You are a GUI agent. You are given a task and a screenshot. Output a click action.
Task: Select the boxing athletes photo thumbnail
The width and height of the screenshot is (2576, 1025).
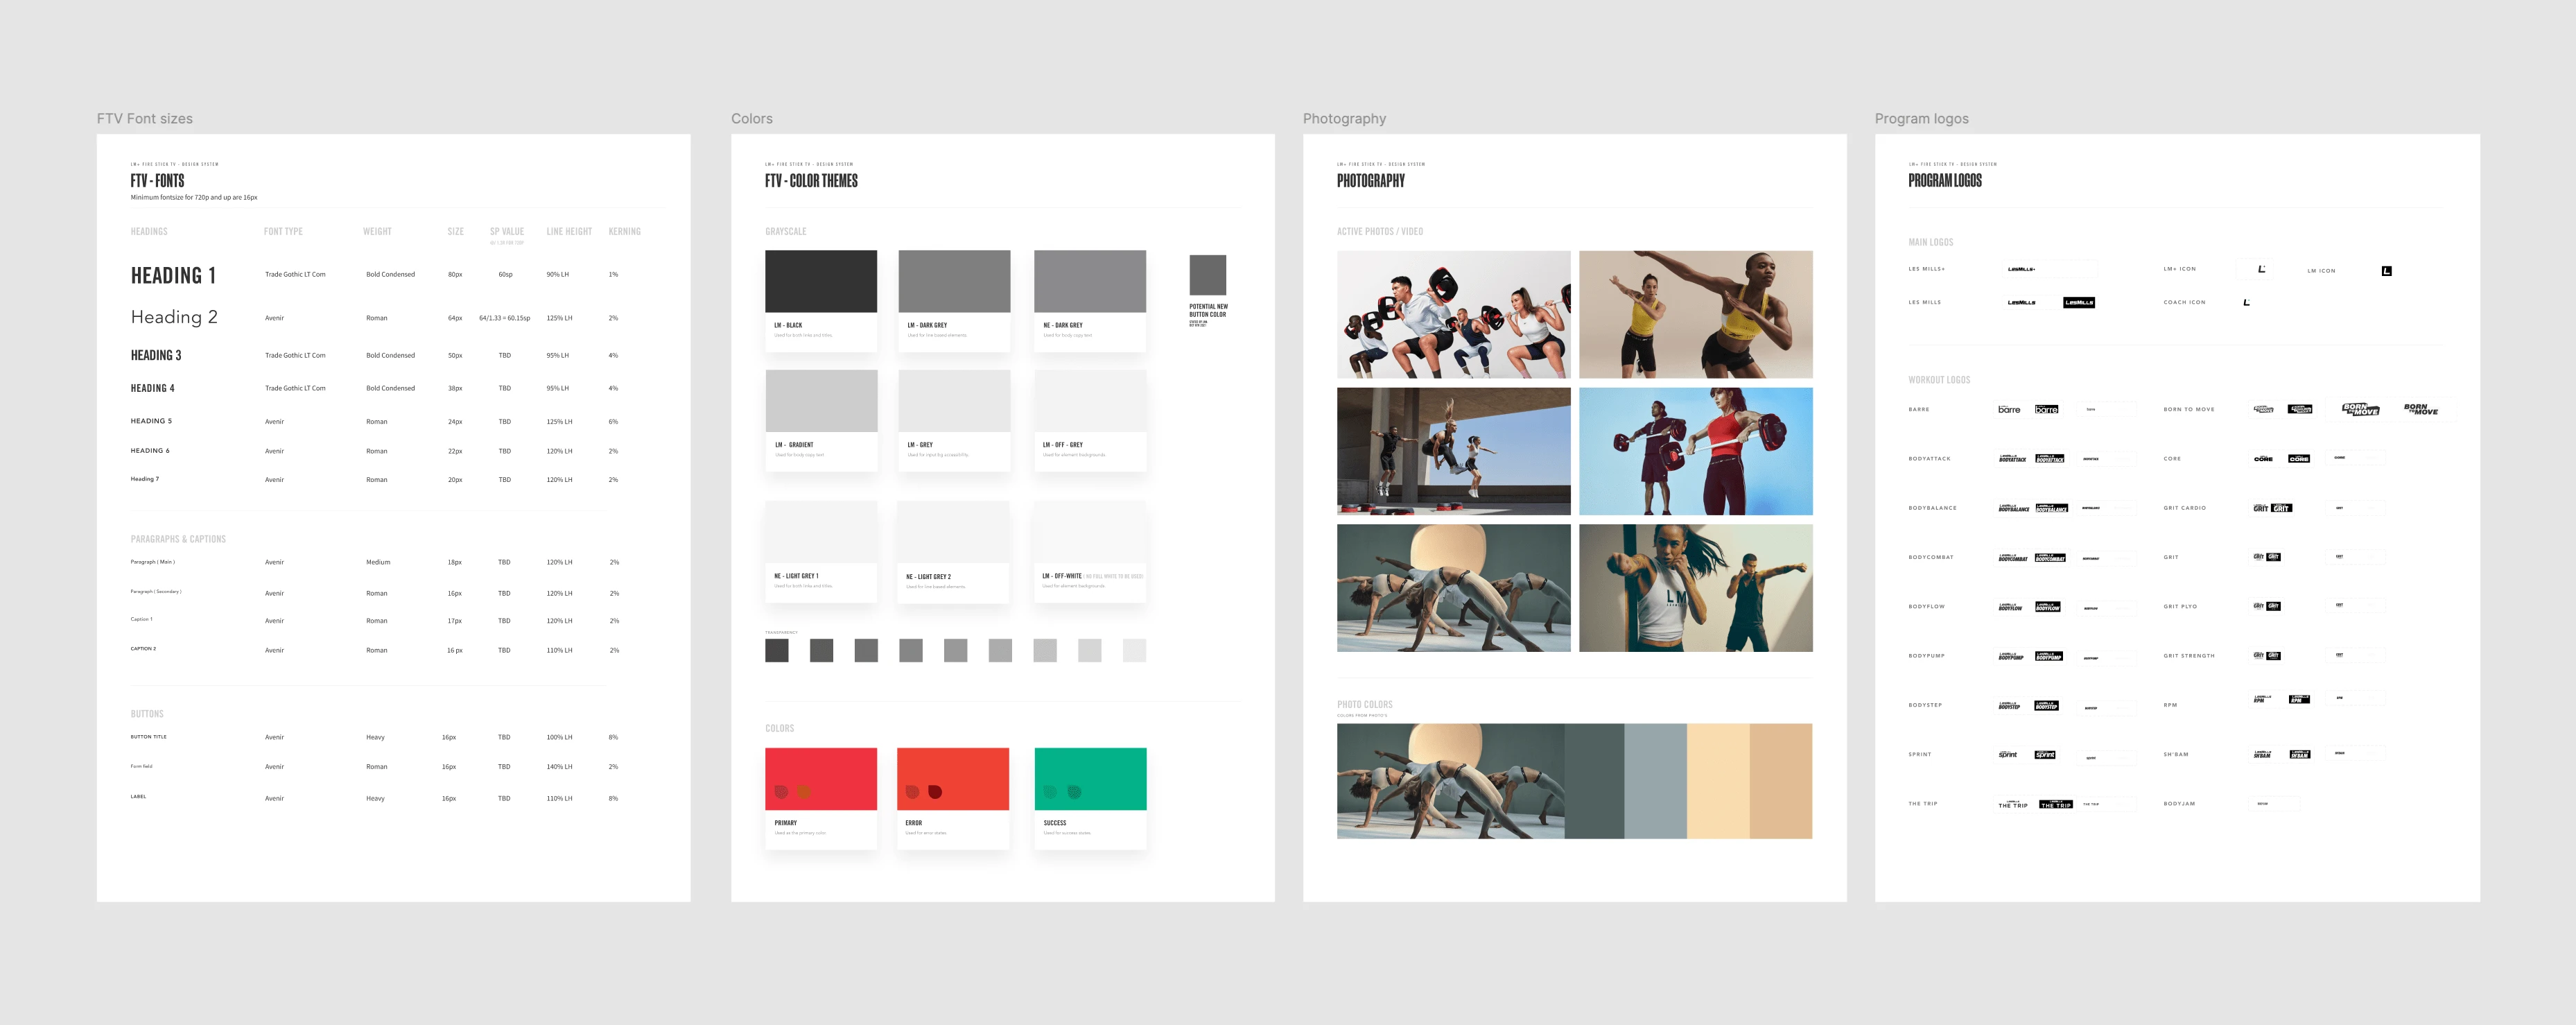(x=1695, y=588)
